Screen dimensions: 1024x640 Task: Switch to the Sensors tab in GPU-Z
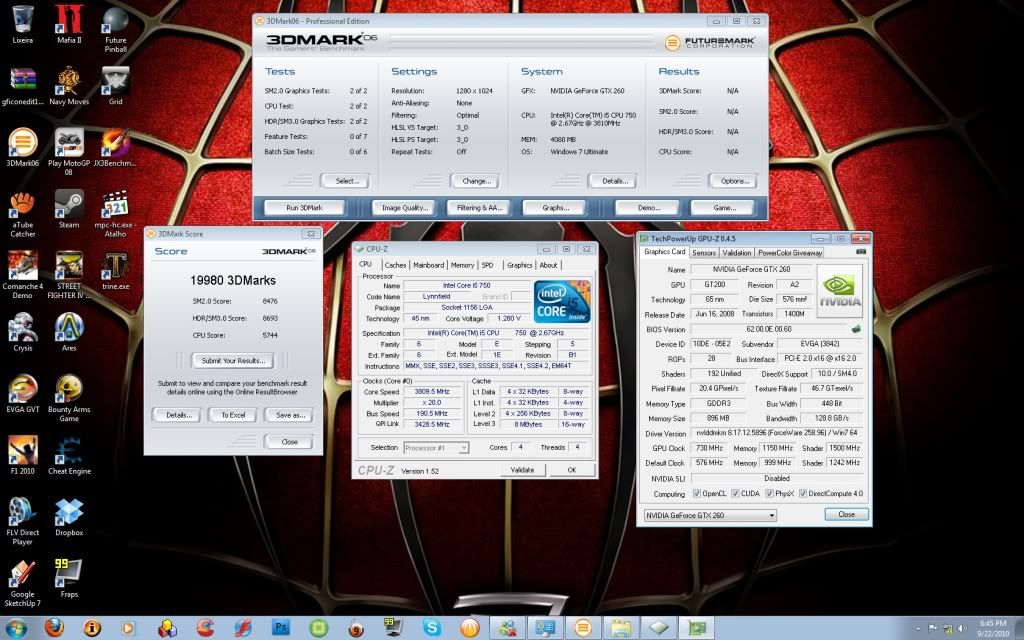[704, 253]
